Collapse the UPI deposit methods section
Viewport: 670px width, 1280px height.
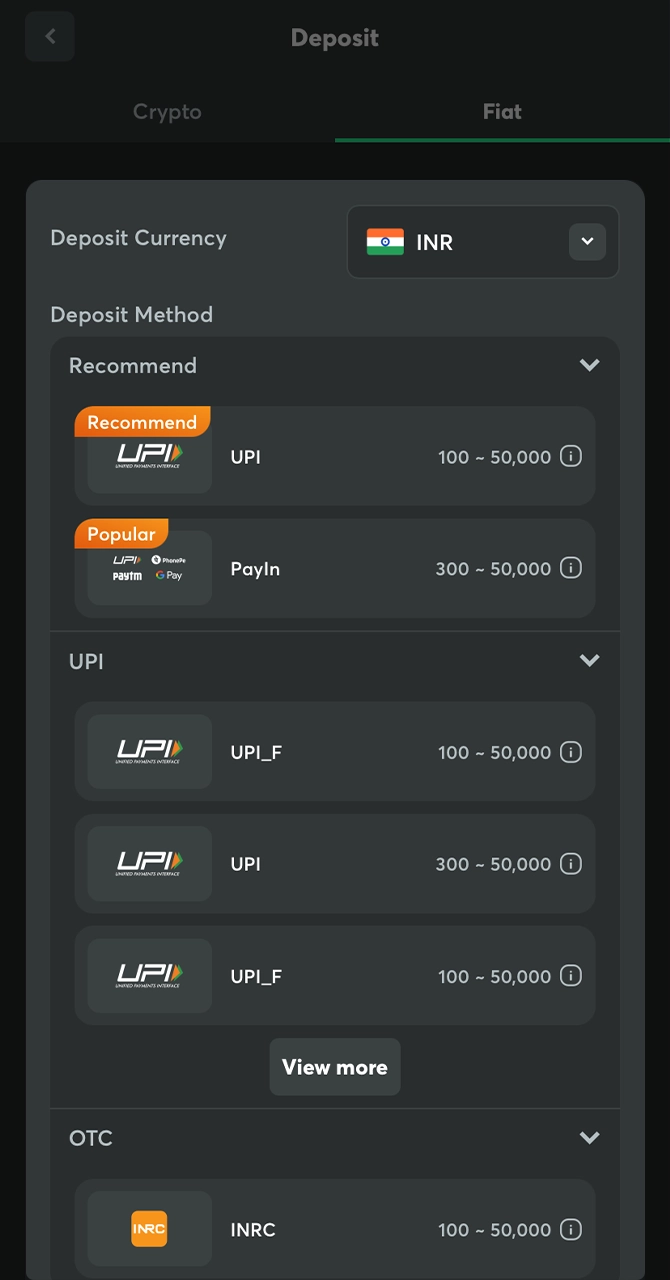589,660
